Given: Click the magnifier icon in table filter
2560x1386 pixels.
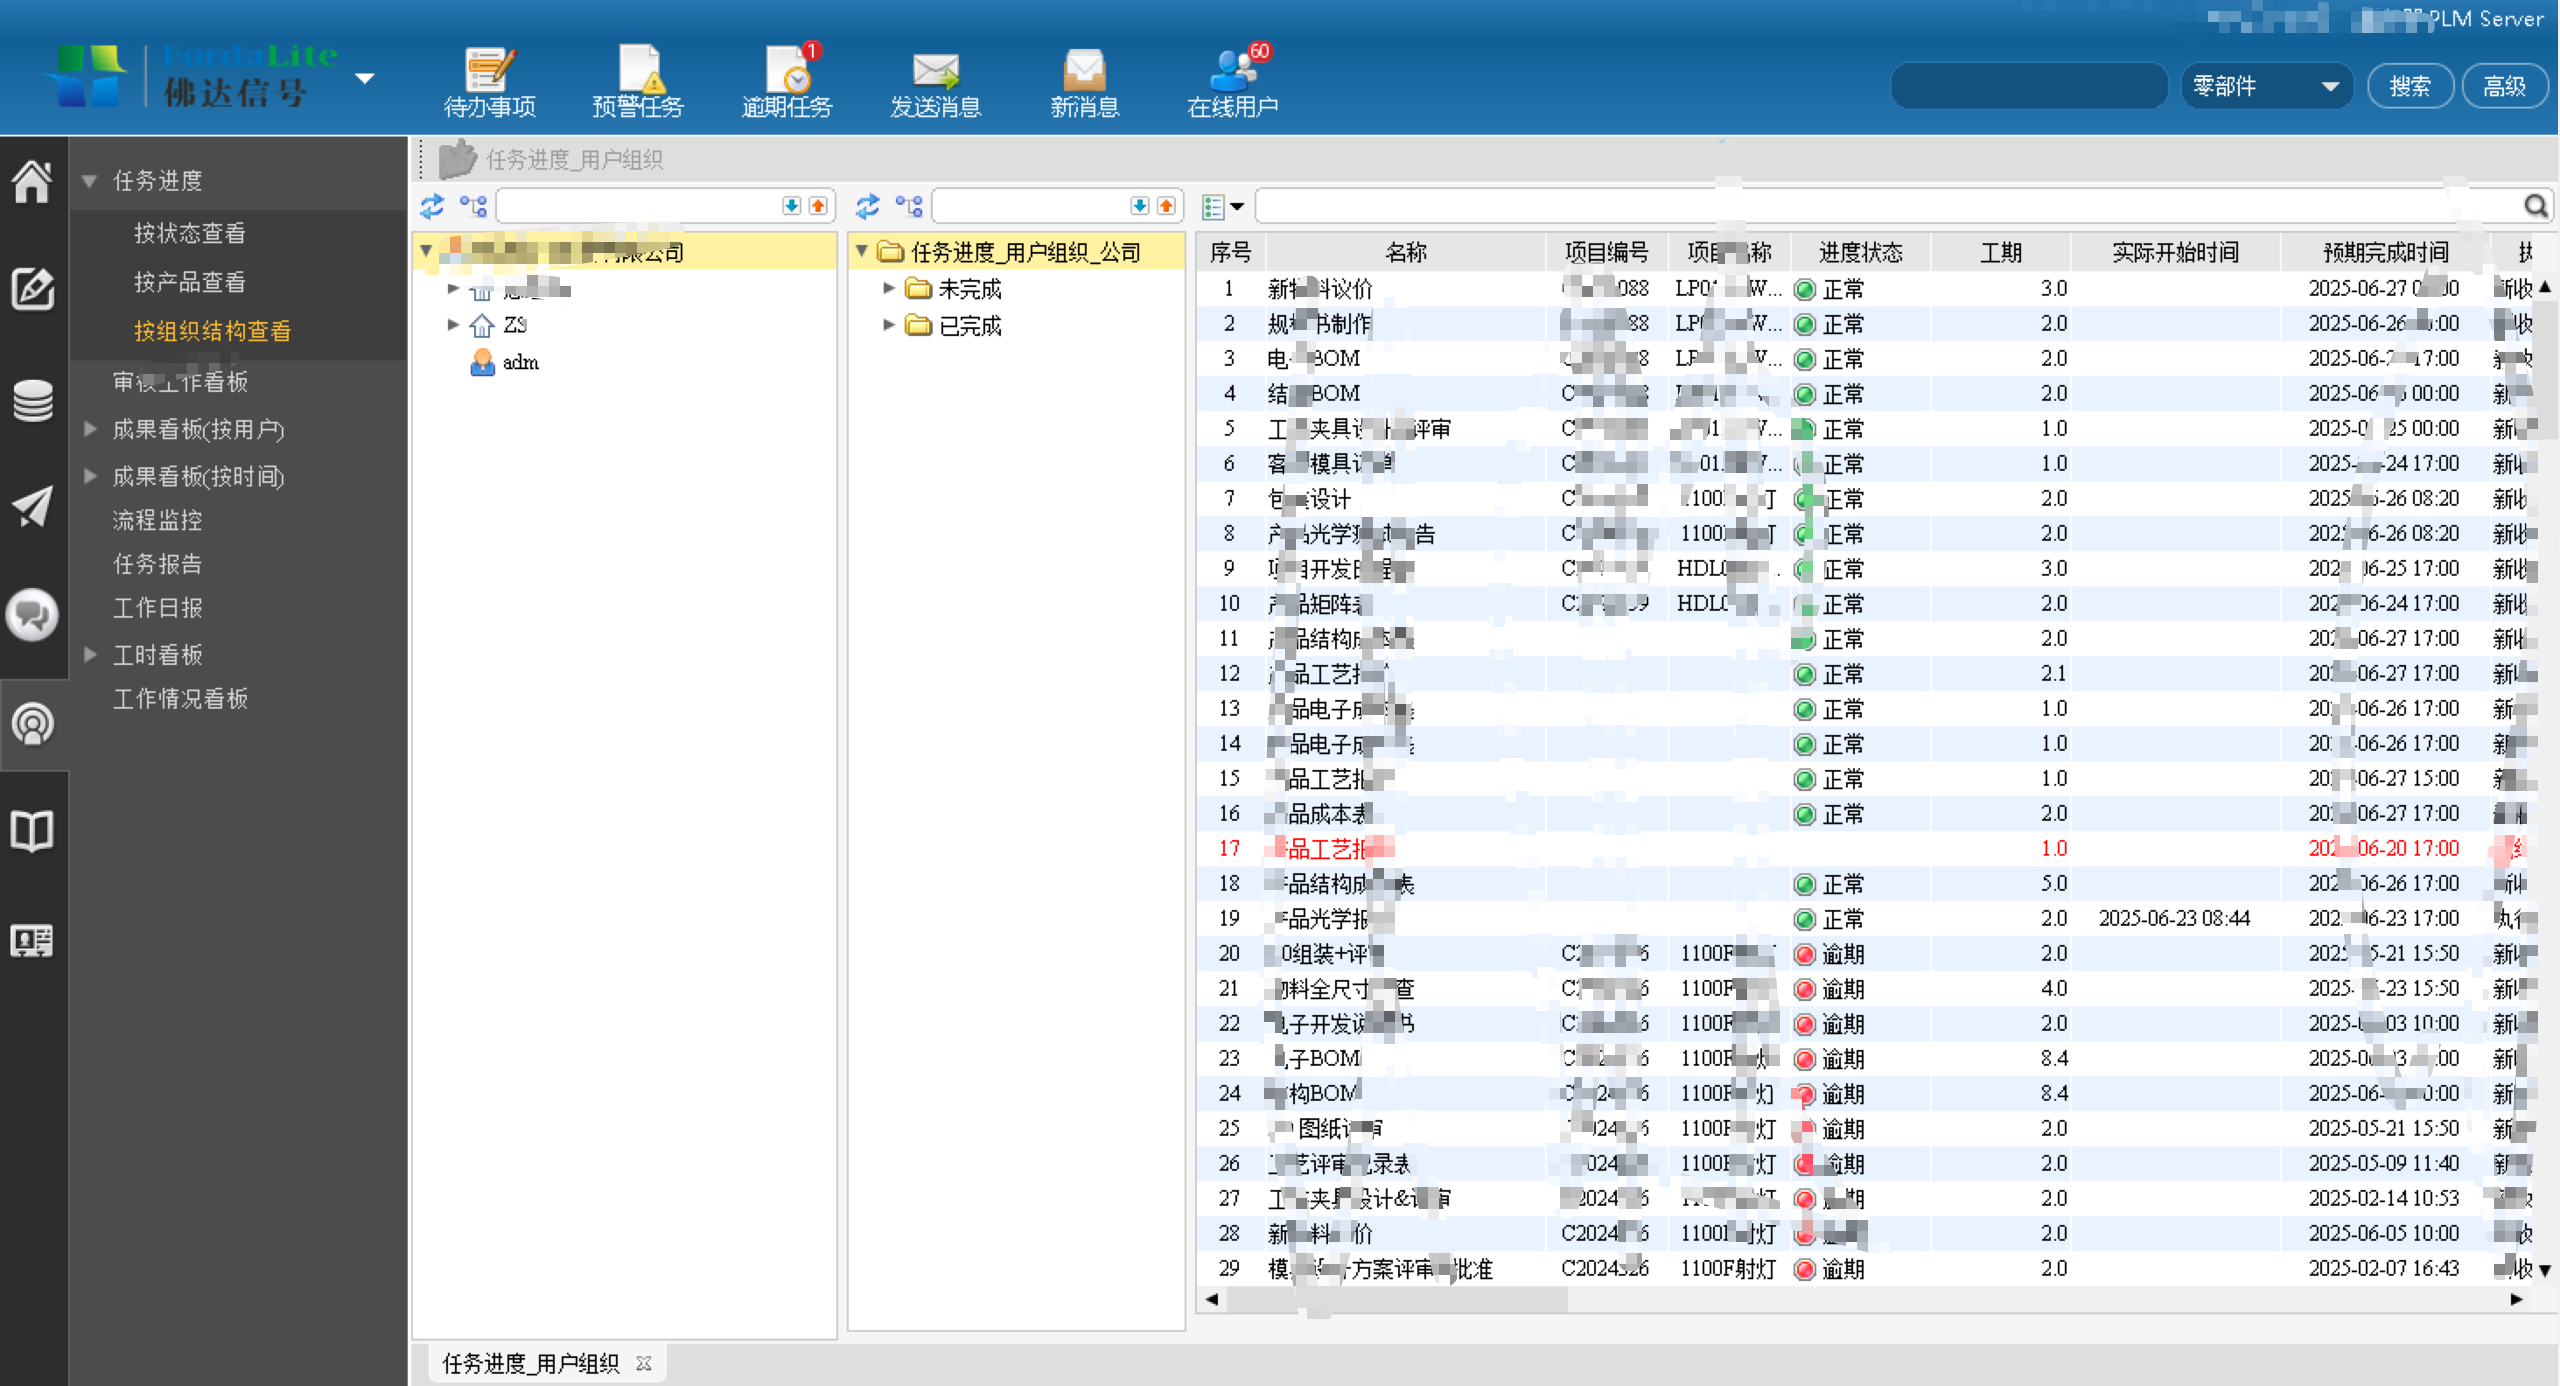Looking at the screenshot, I should pyautogui.click(x=2535, y=206).
